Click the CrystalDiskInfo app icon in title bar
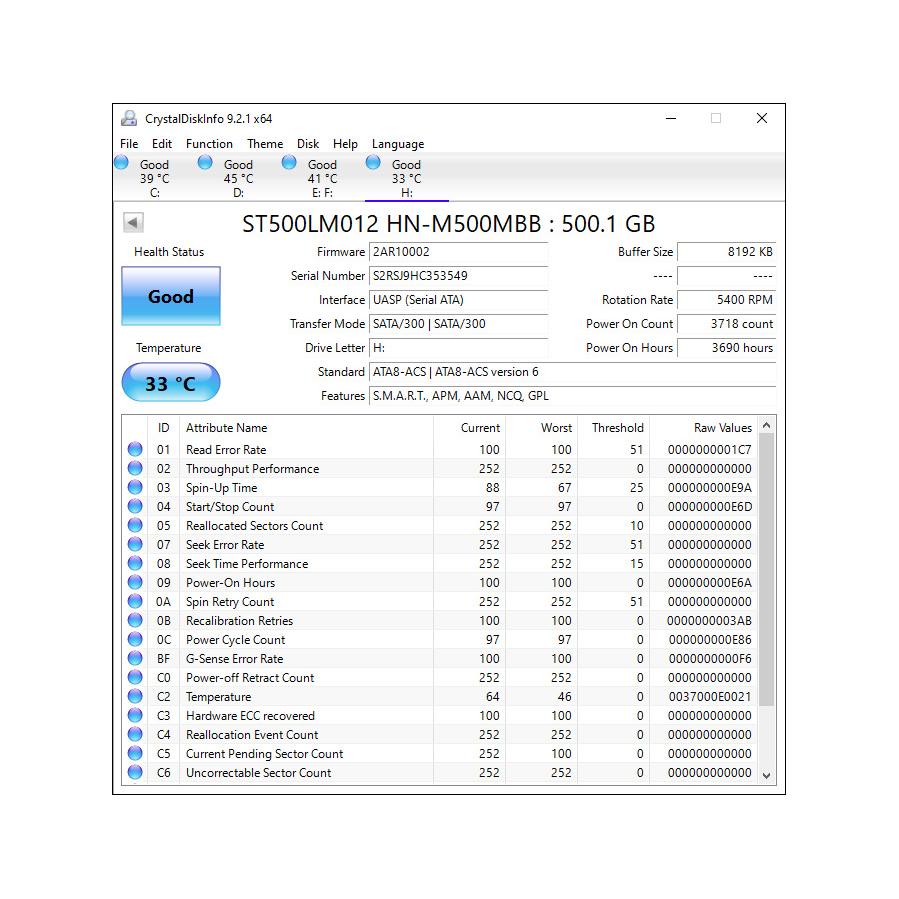This screenshot has width=899, height=899. click(x=129, y=118)
